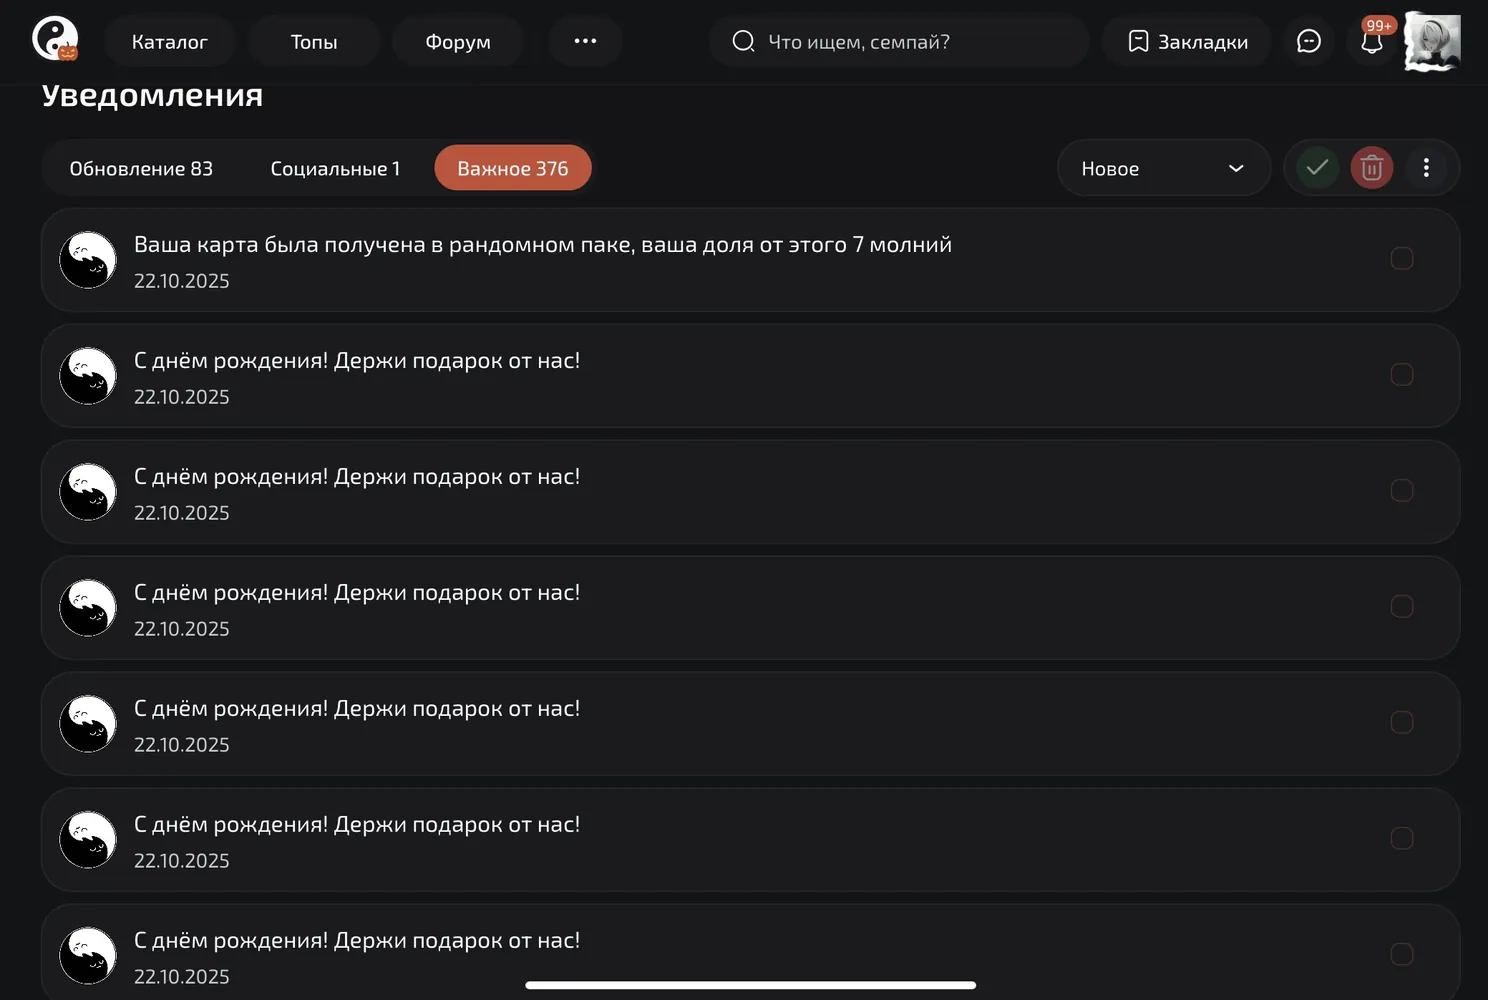Mark all notifications as read with checkmark
The width and height of the screenshot is (1488, 1000).
(x=1317, y=168)
